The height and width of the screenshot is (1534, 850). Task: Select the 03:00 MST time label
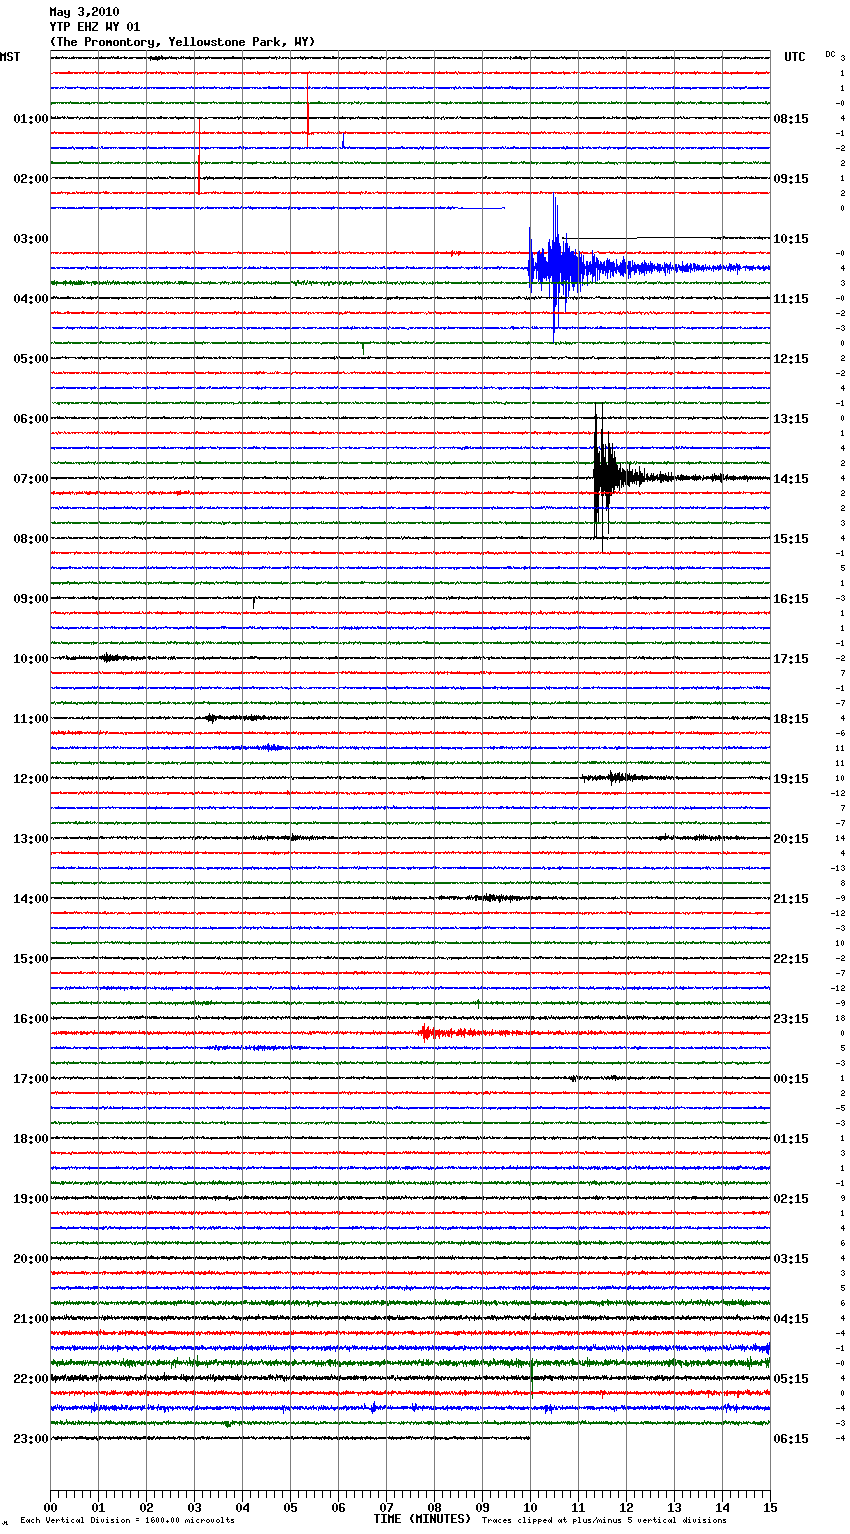(x=31, y=239)
